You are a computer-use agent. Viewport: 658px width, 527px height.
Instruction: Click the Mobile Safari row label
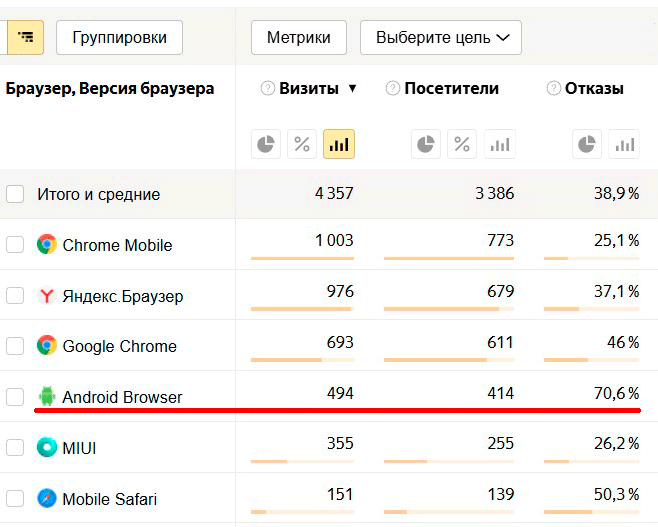[x=109, y=499]
